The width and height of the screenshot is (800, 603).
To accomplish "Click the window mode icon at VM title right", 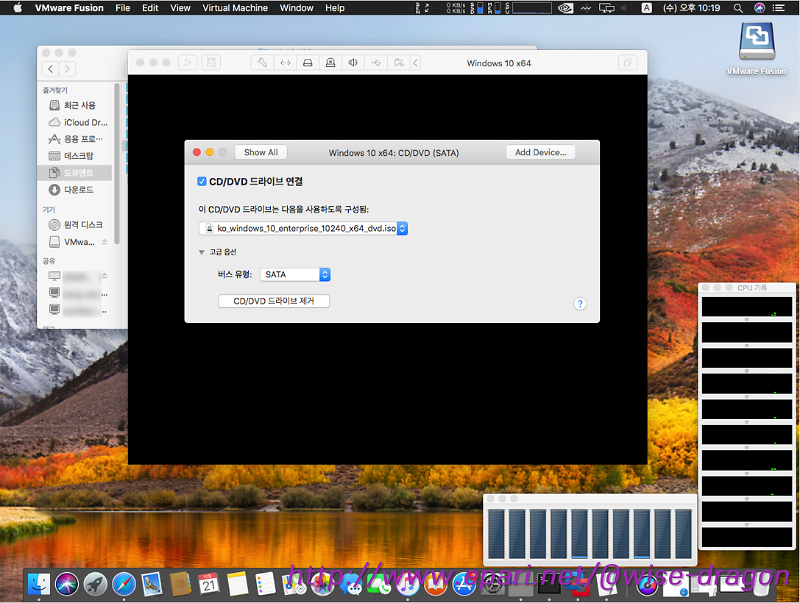I will click(628, 63).
